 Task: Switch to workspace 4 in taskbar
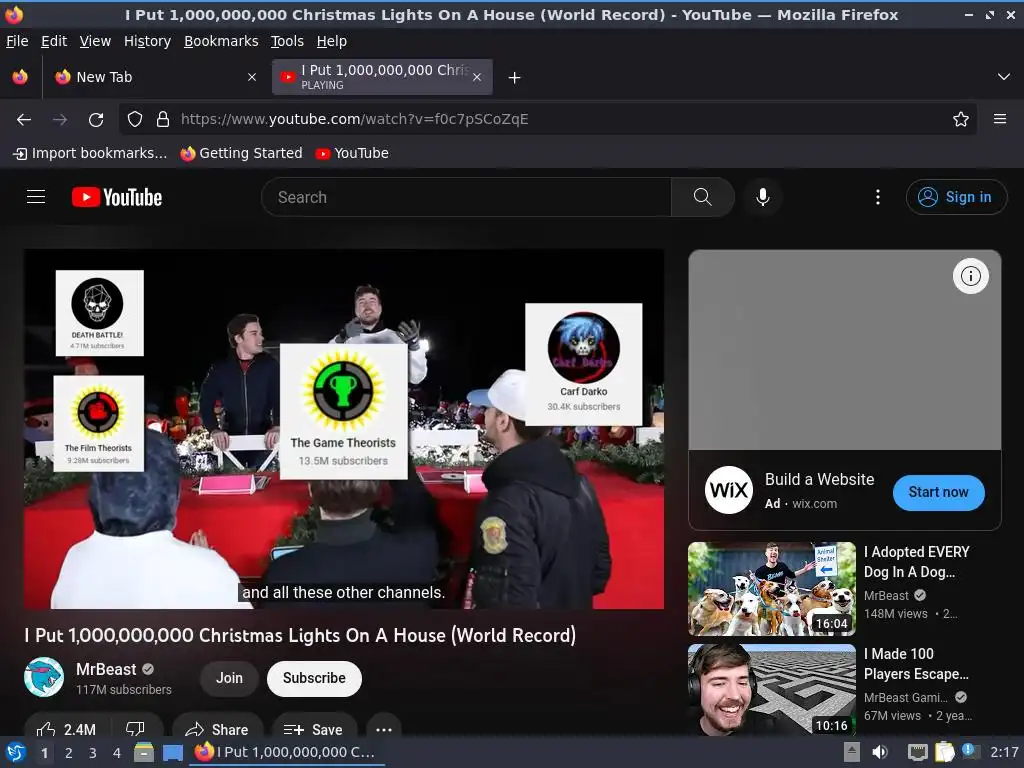pos(117,753)
